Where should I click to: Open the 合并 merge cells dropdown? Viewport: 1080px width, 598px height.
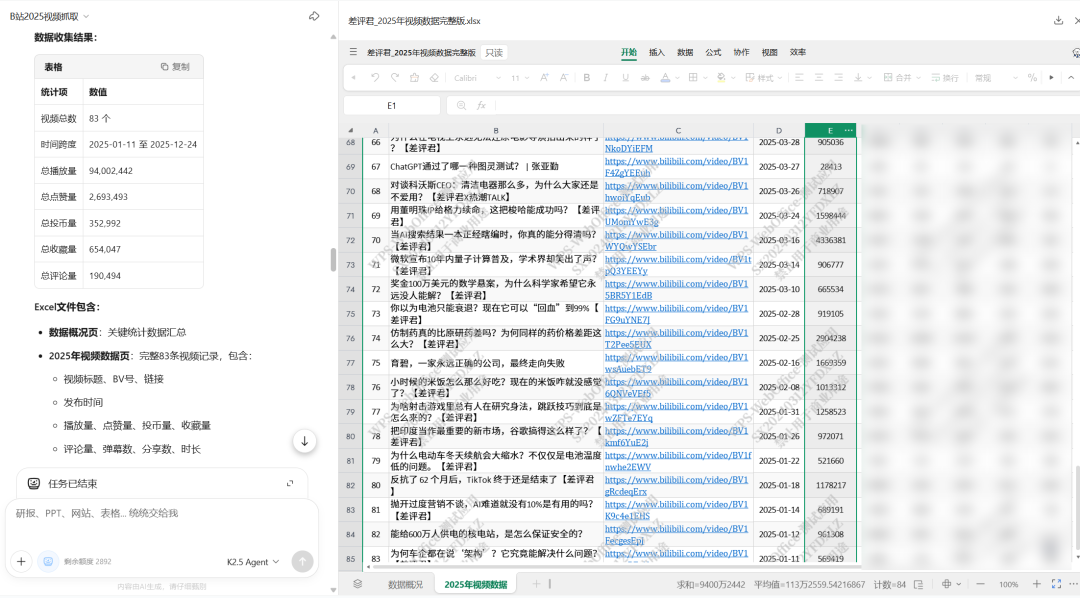click(902, 78)
